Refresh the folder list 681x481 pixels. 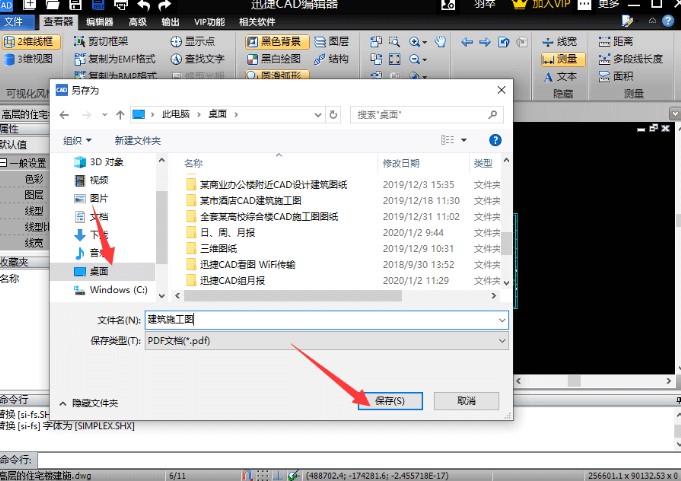click(333, 115)
